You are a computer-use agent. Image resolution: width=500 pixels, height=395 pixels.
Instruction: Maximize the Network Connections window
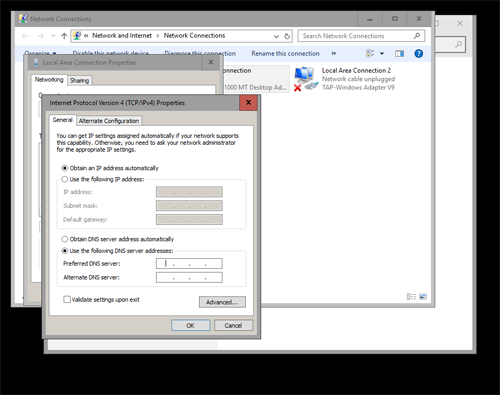tap(395, 19)
